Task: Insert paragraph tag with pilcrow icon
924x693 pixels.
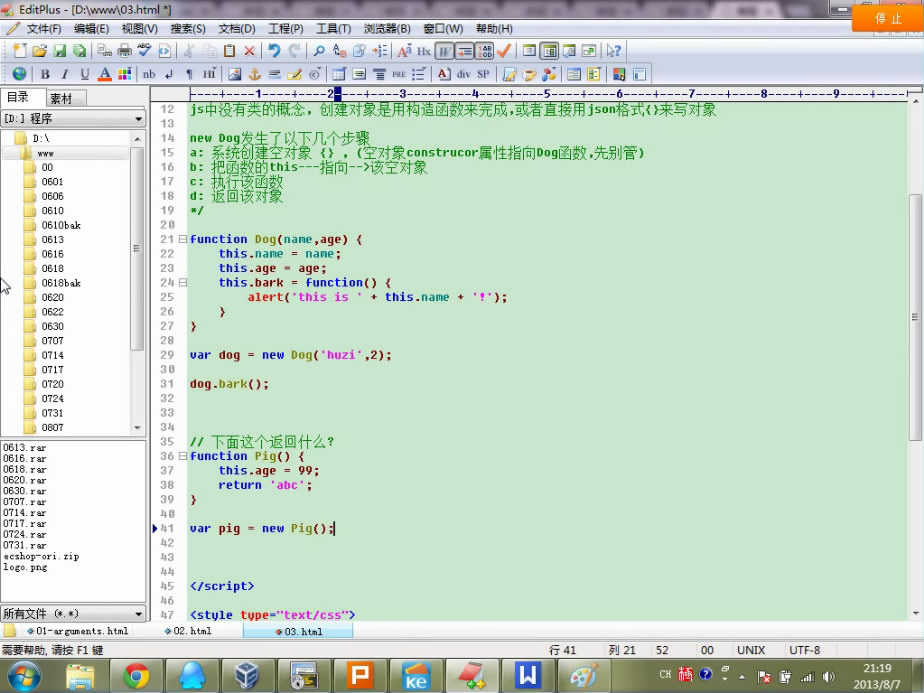Action: pyautogui.click(x=189, y=74)
